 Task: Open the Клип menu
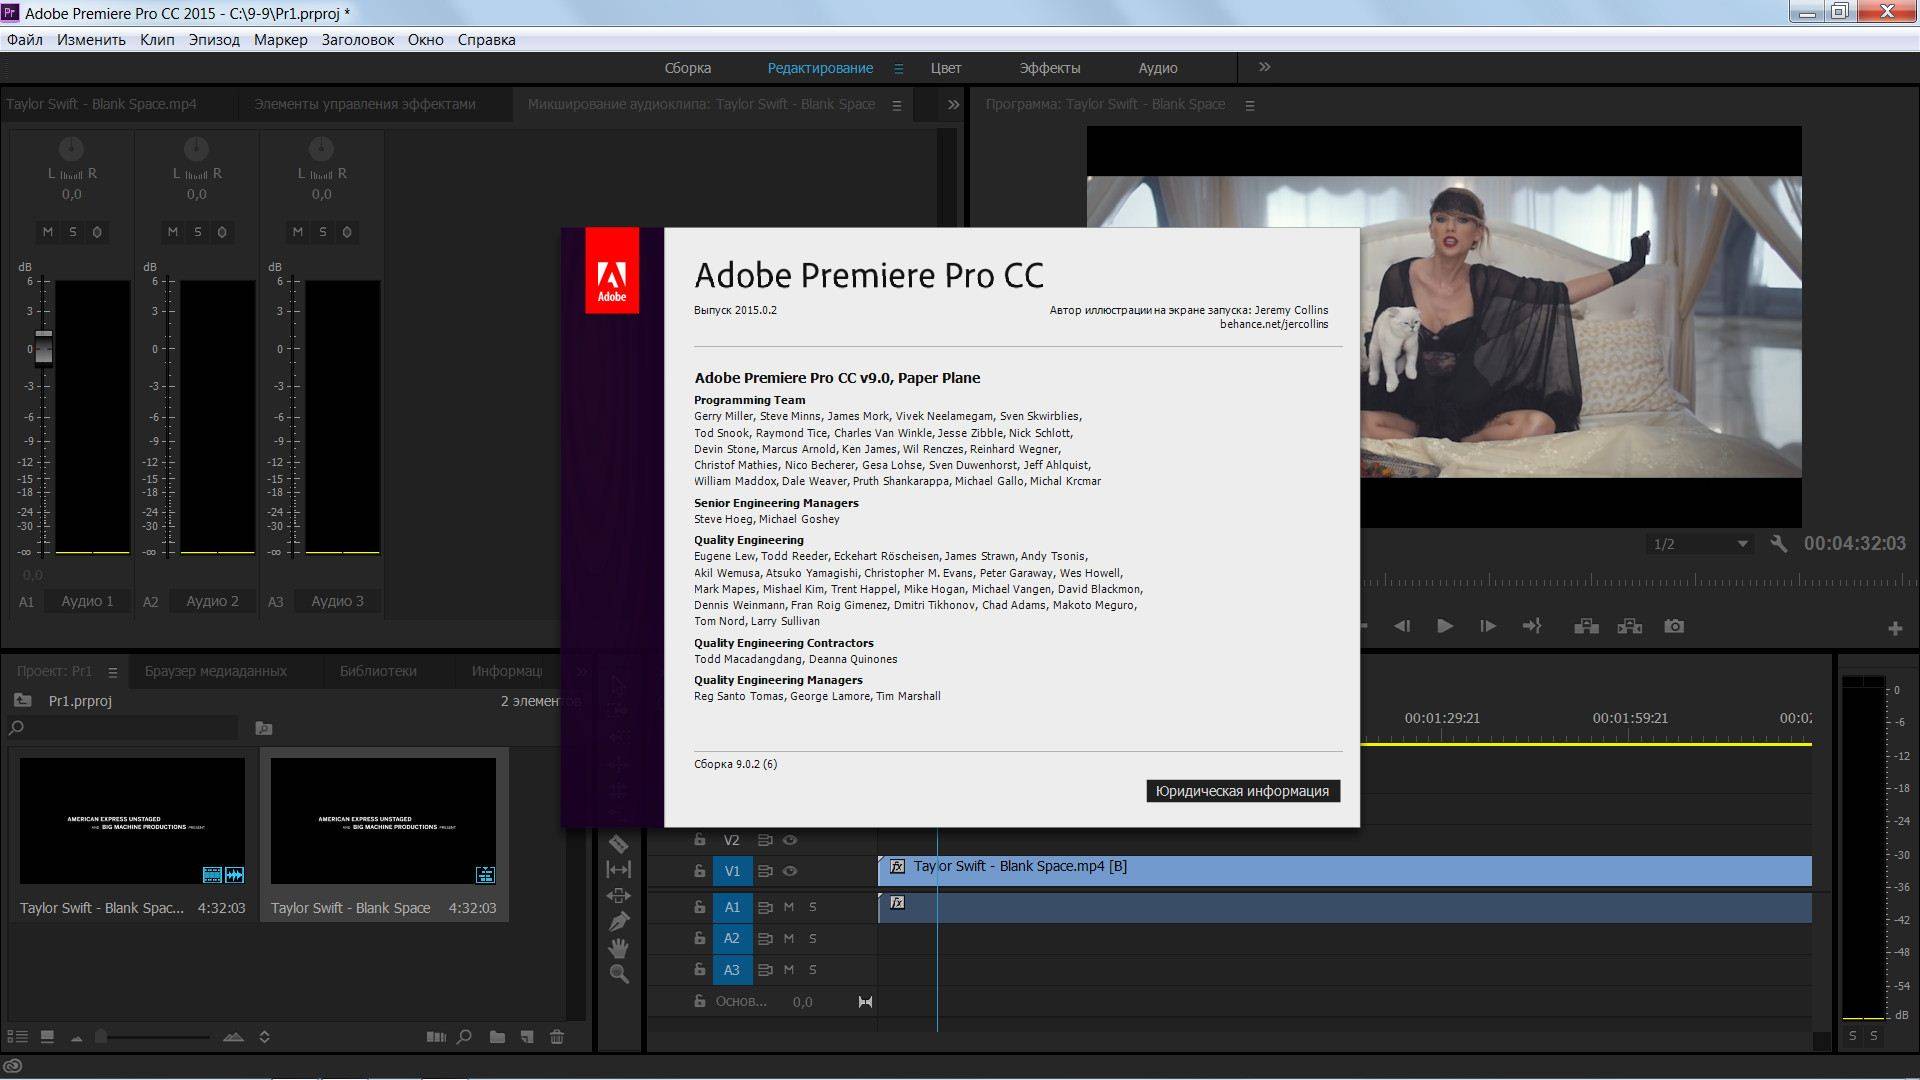(x=157, y=40)
